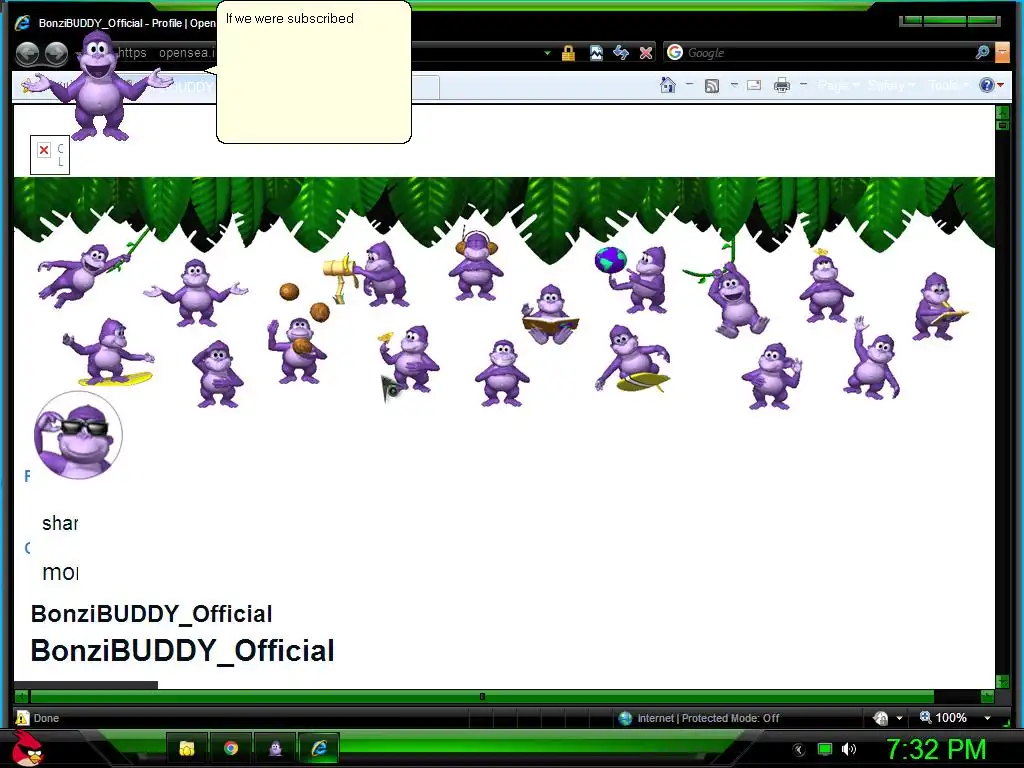This screenshot has height=768, width=1024.
Task: Click the privacy report icon in status bar
Action: click(x=881, y=718)
